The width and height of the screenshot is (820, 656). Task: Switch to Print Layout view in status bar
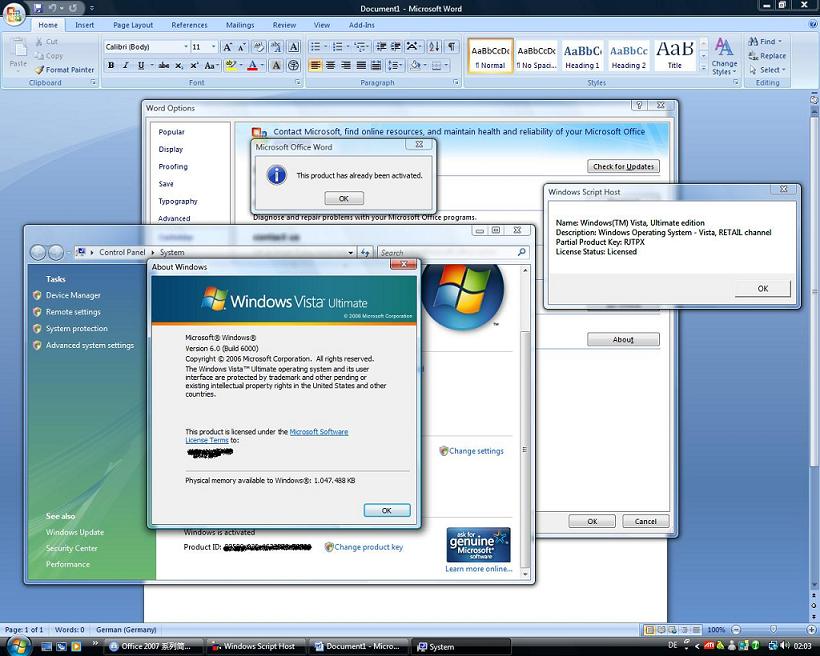pos(650,630)
